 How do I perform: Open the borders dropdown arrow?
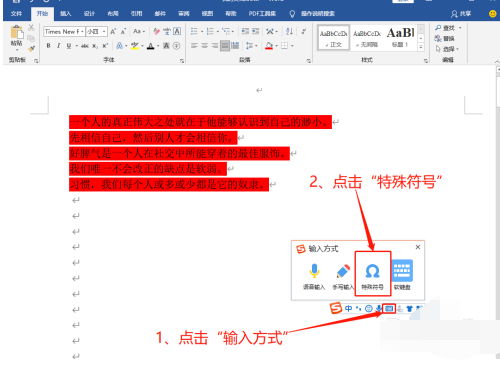(x=292, y=46)
